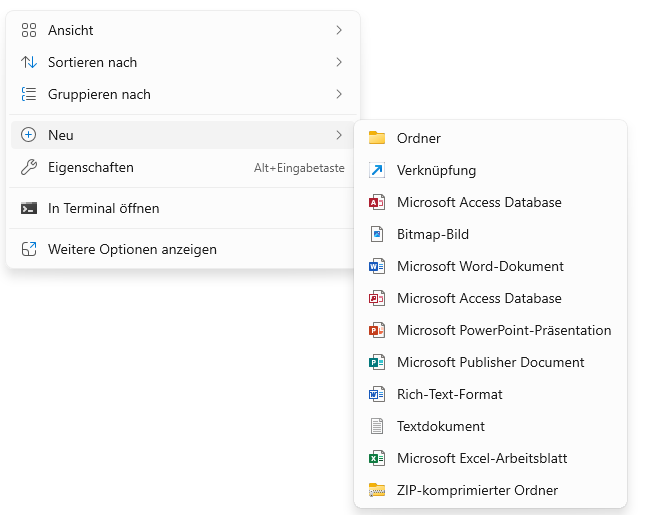The image size is (651, 515).
Task: Expand the Ansicht submenu arrow
Action: [339, 30]
